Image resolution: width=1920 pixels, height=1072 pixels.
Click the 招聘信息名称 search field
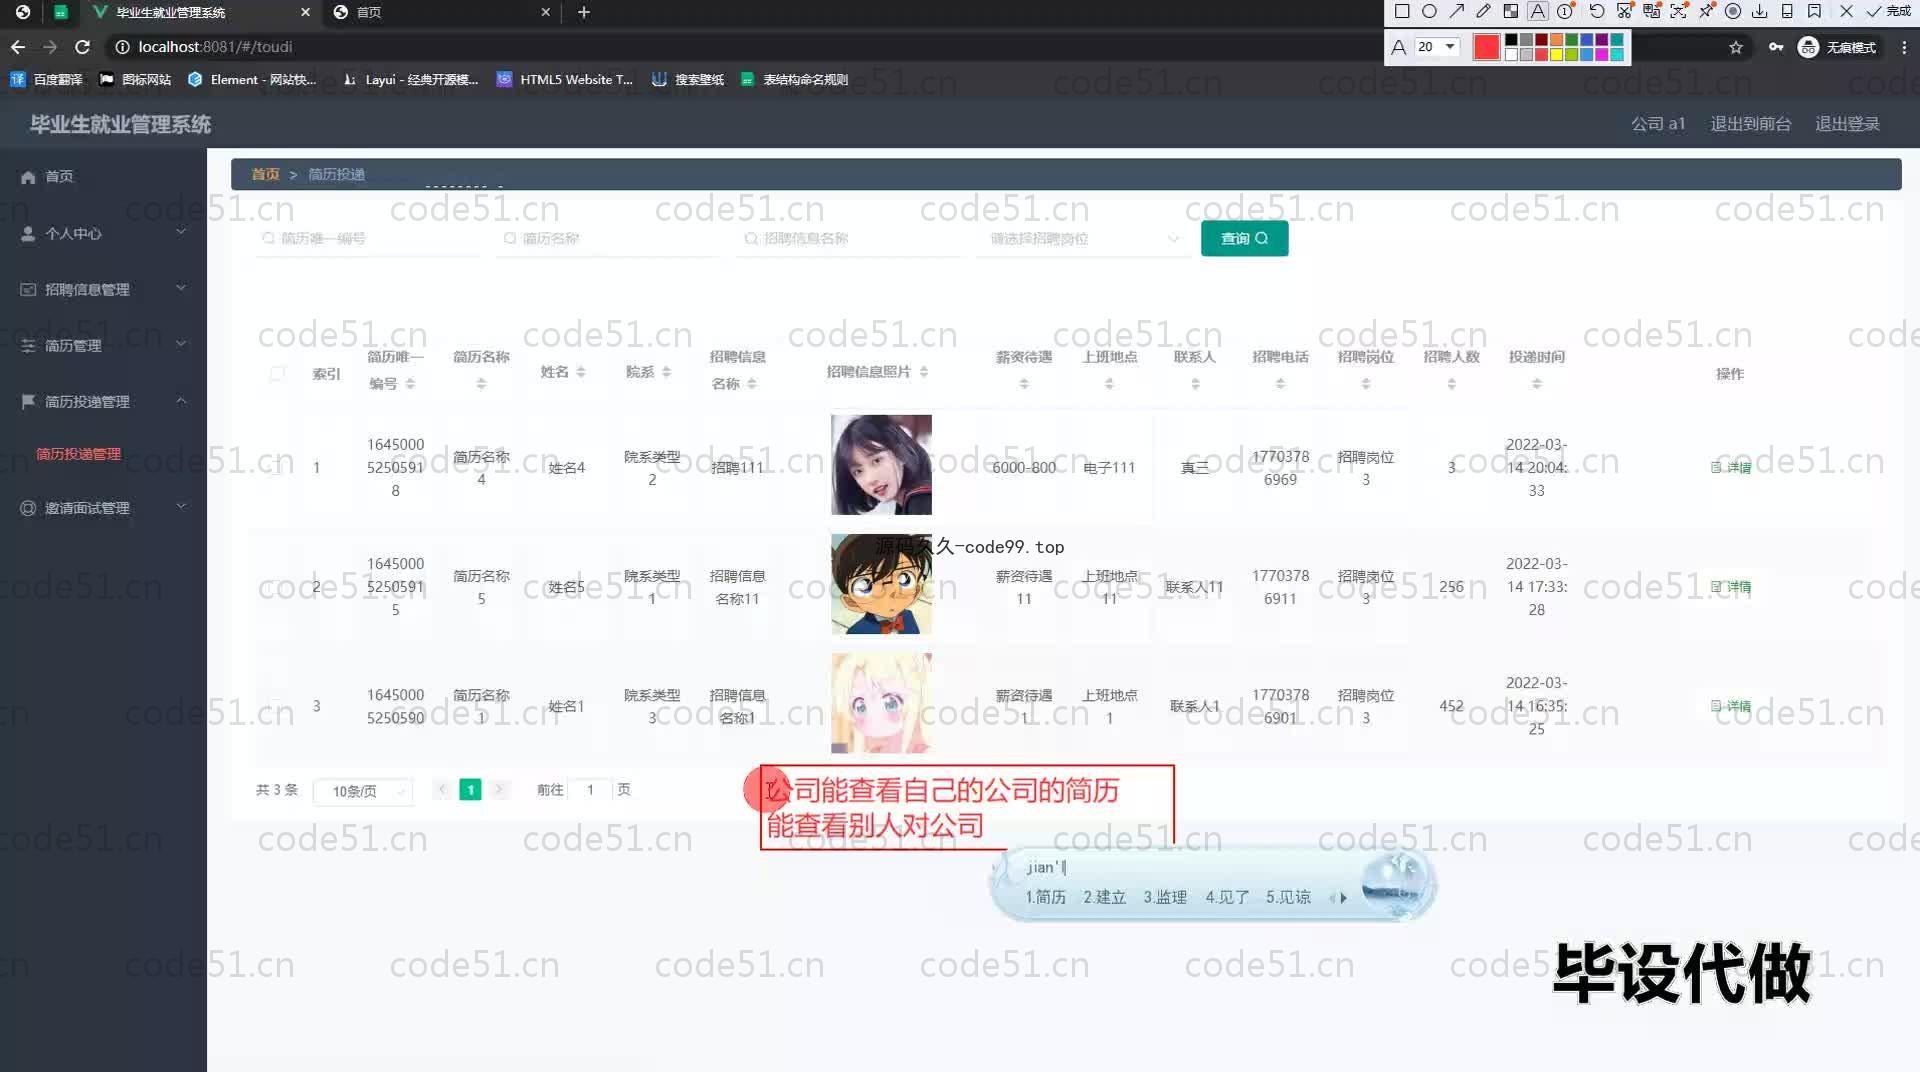click(850, 239)
